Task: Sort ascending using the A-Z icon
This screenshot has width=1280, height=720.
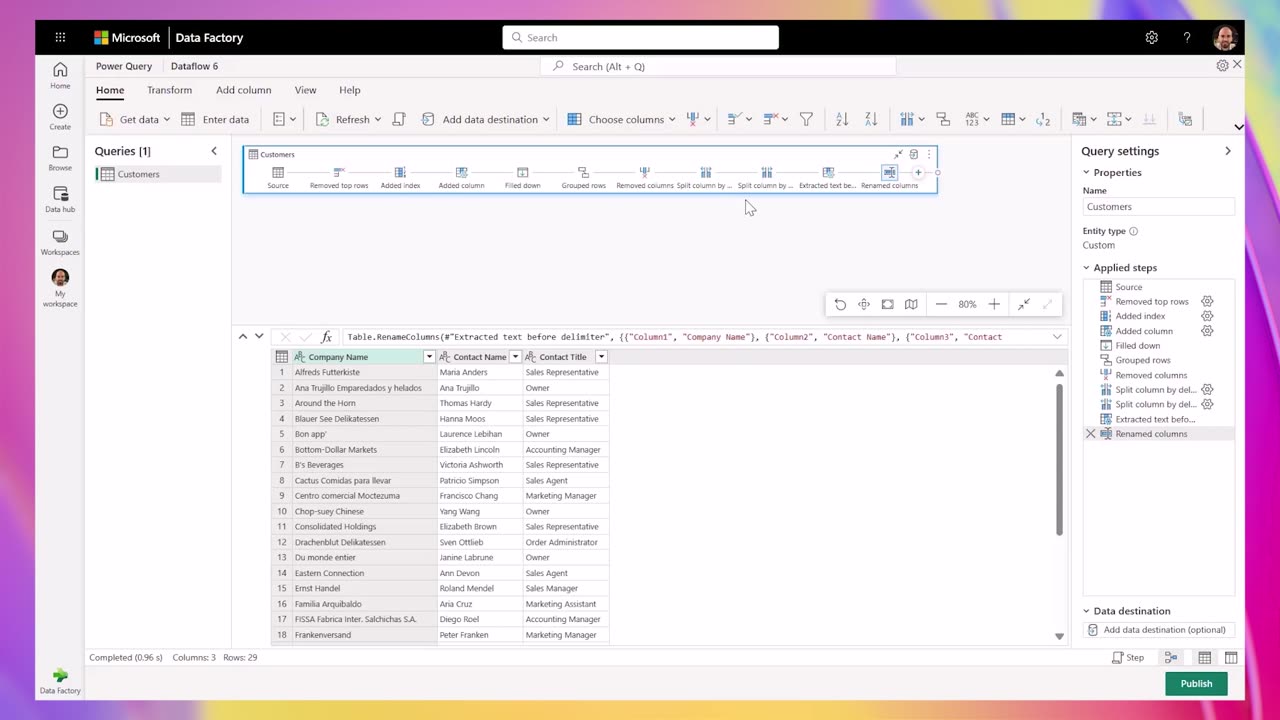Action: click(x=842, y=119)
